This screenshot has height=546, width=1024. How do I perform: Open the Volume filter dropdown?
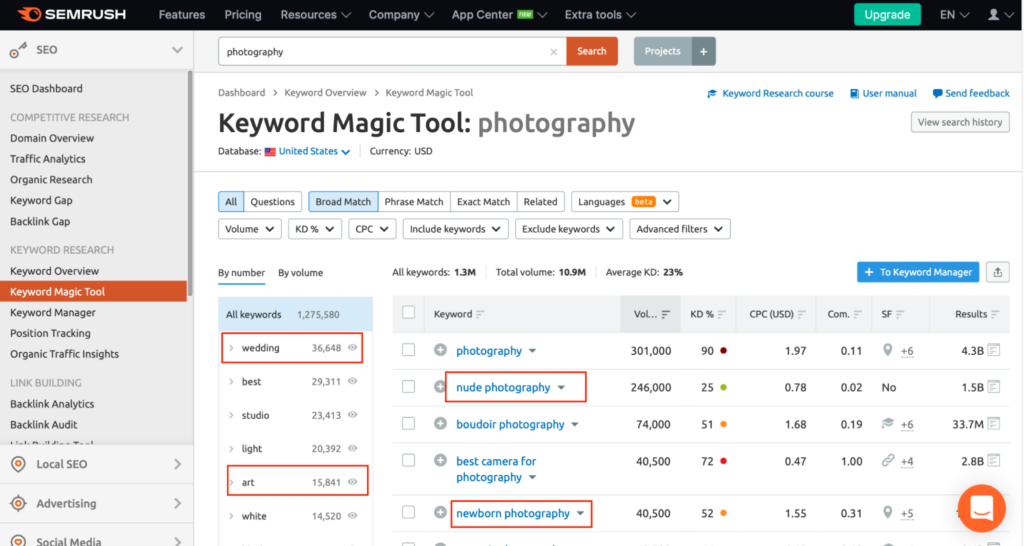point(249,229)
